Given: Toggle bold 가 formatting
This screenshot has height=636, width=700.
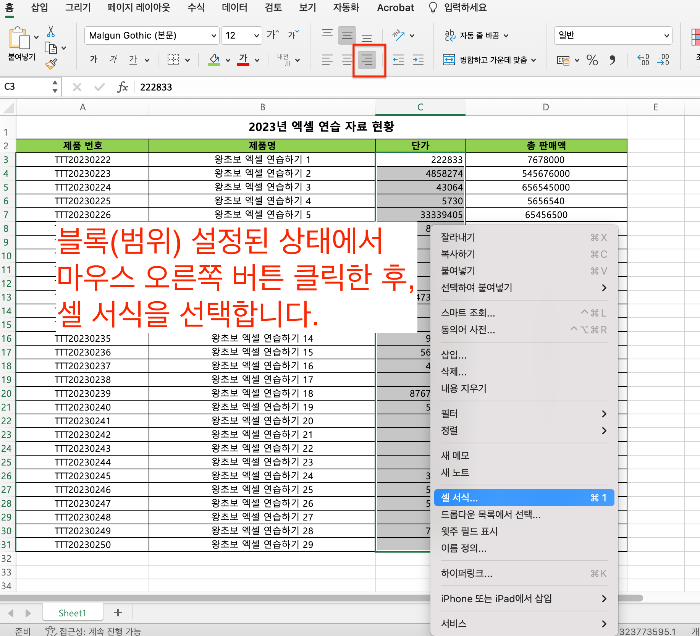Looking at the screenshot, I should click(x=93, y=59).
